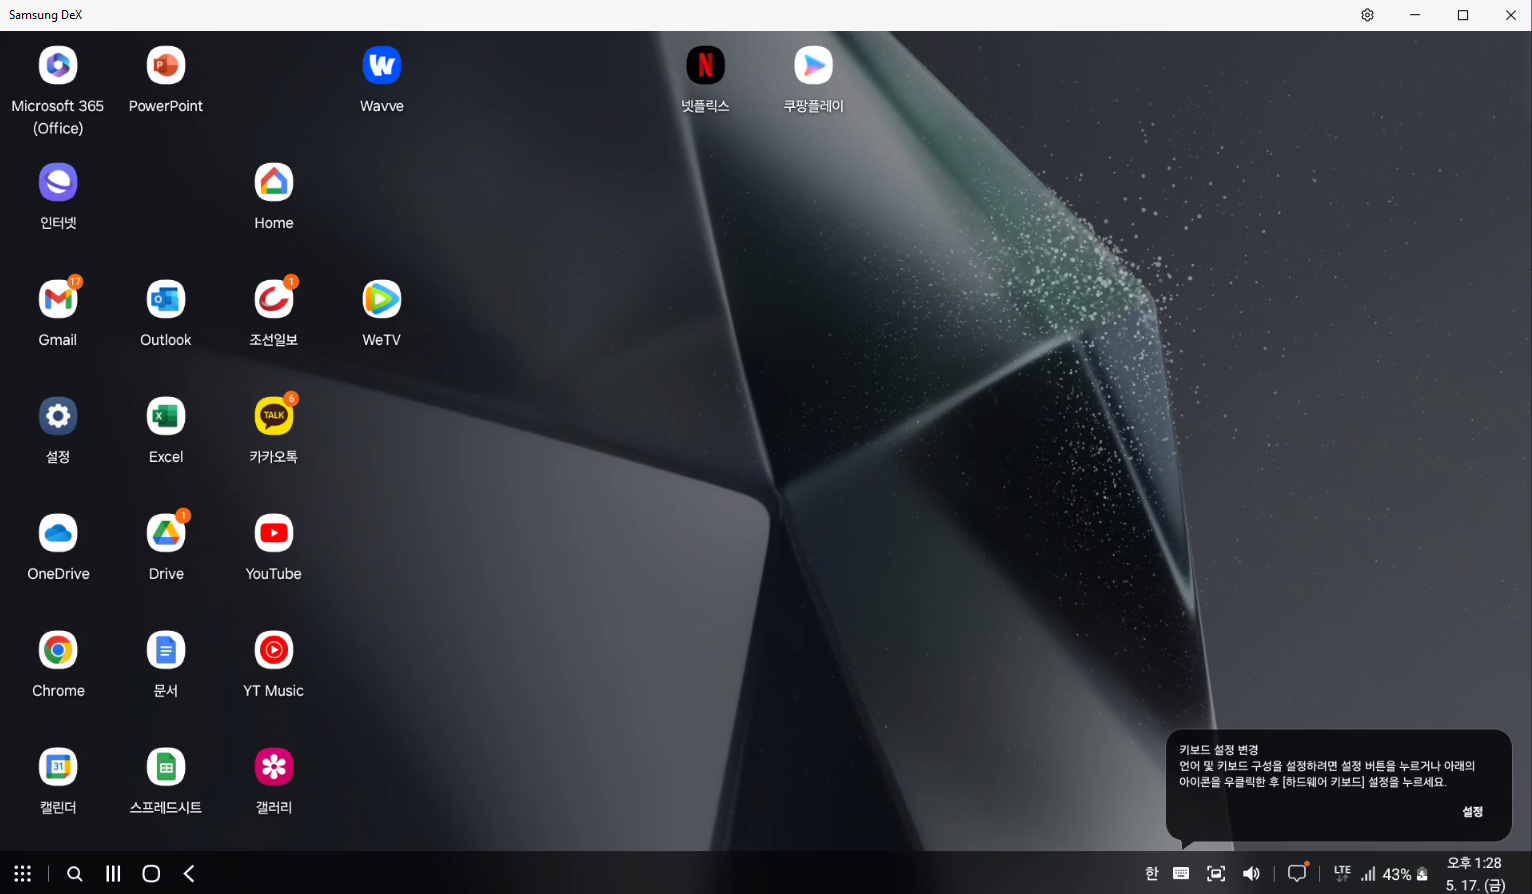Minimize the Samsung DeX window
Viewport: 1532px width, 894px height.
coord(1415,15)
